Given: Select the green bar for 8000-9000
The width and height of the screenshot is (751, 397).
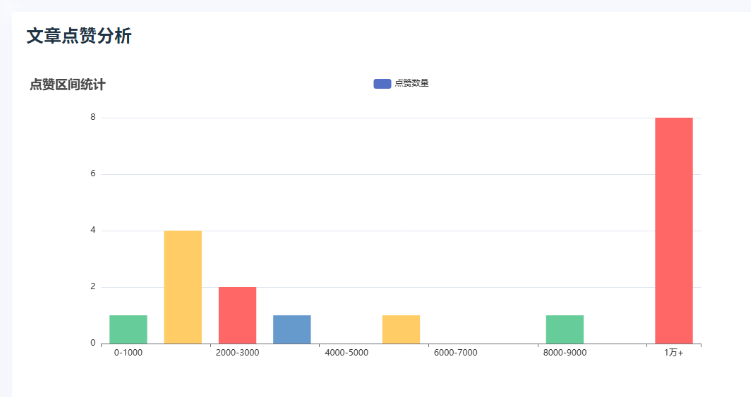Looking at the screenshot, I should [565, 329].
